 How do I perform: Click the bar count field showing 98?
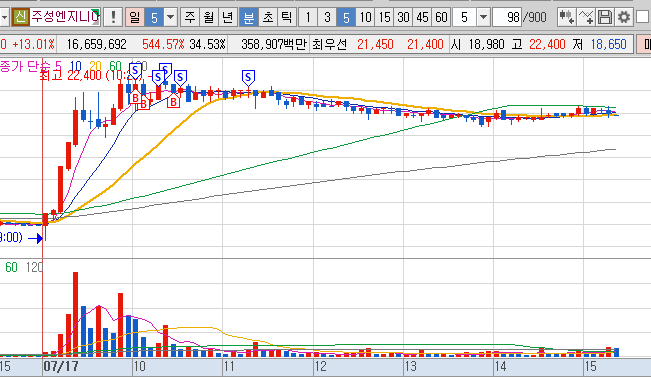click(507, 17)
